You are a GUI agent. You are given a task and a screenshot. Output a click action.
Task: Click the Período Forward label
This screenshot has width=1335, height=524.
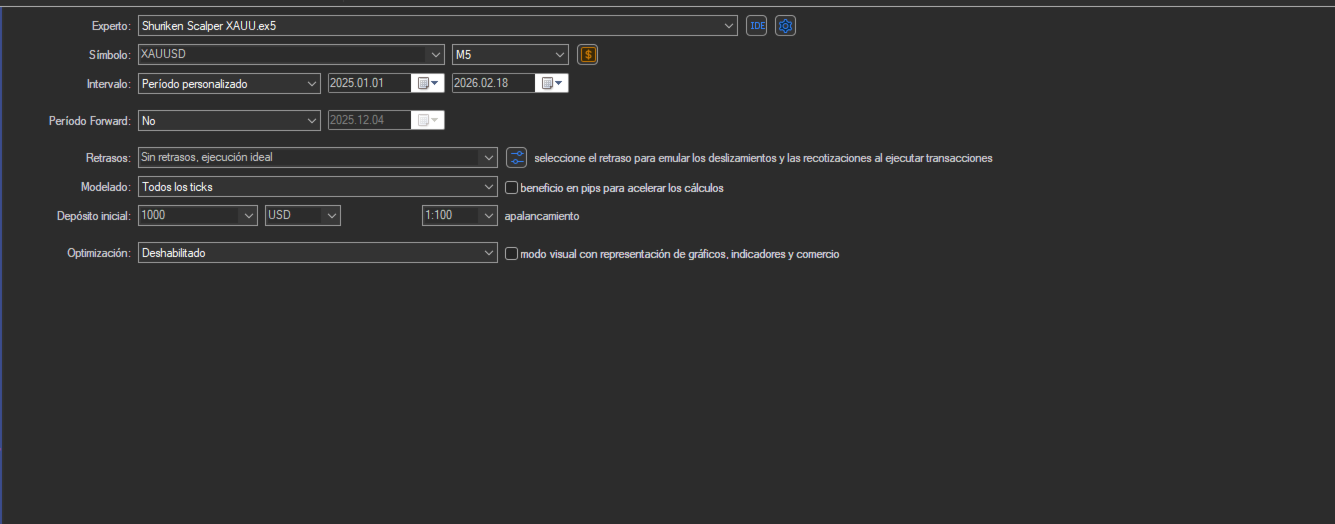click(90, 121)
